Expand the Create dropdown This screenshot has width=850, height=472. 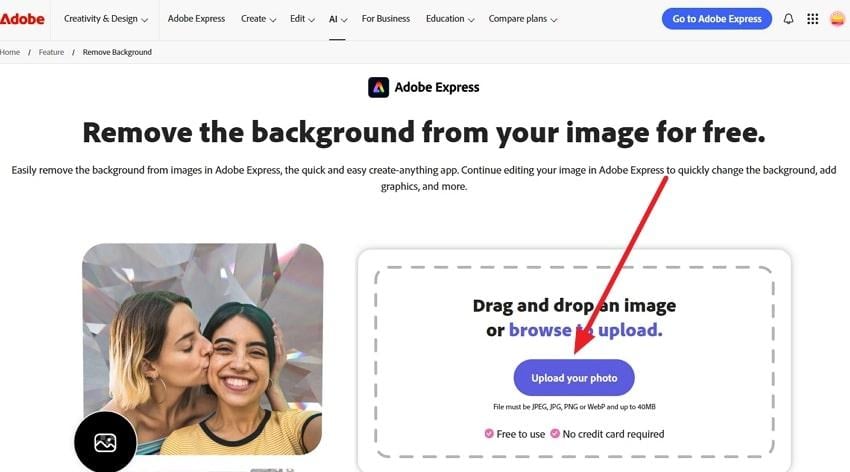point(259,19)
